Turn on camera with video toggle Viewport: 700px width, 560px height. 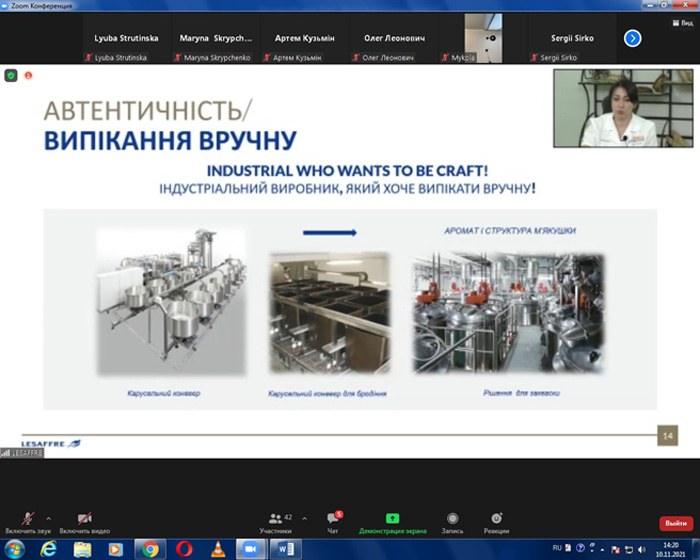[84, 518]
